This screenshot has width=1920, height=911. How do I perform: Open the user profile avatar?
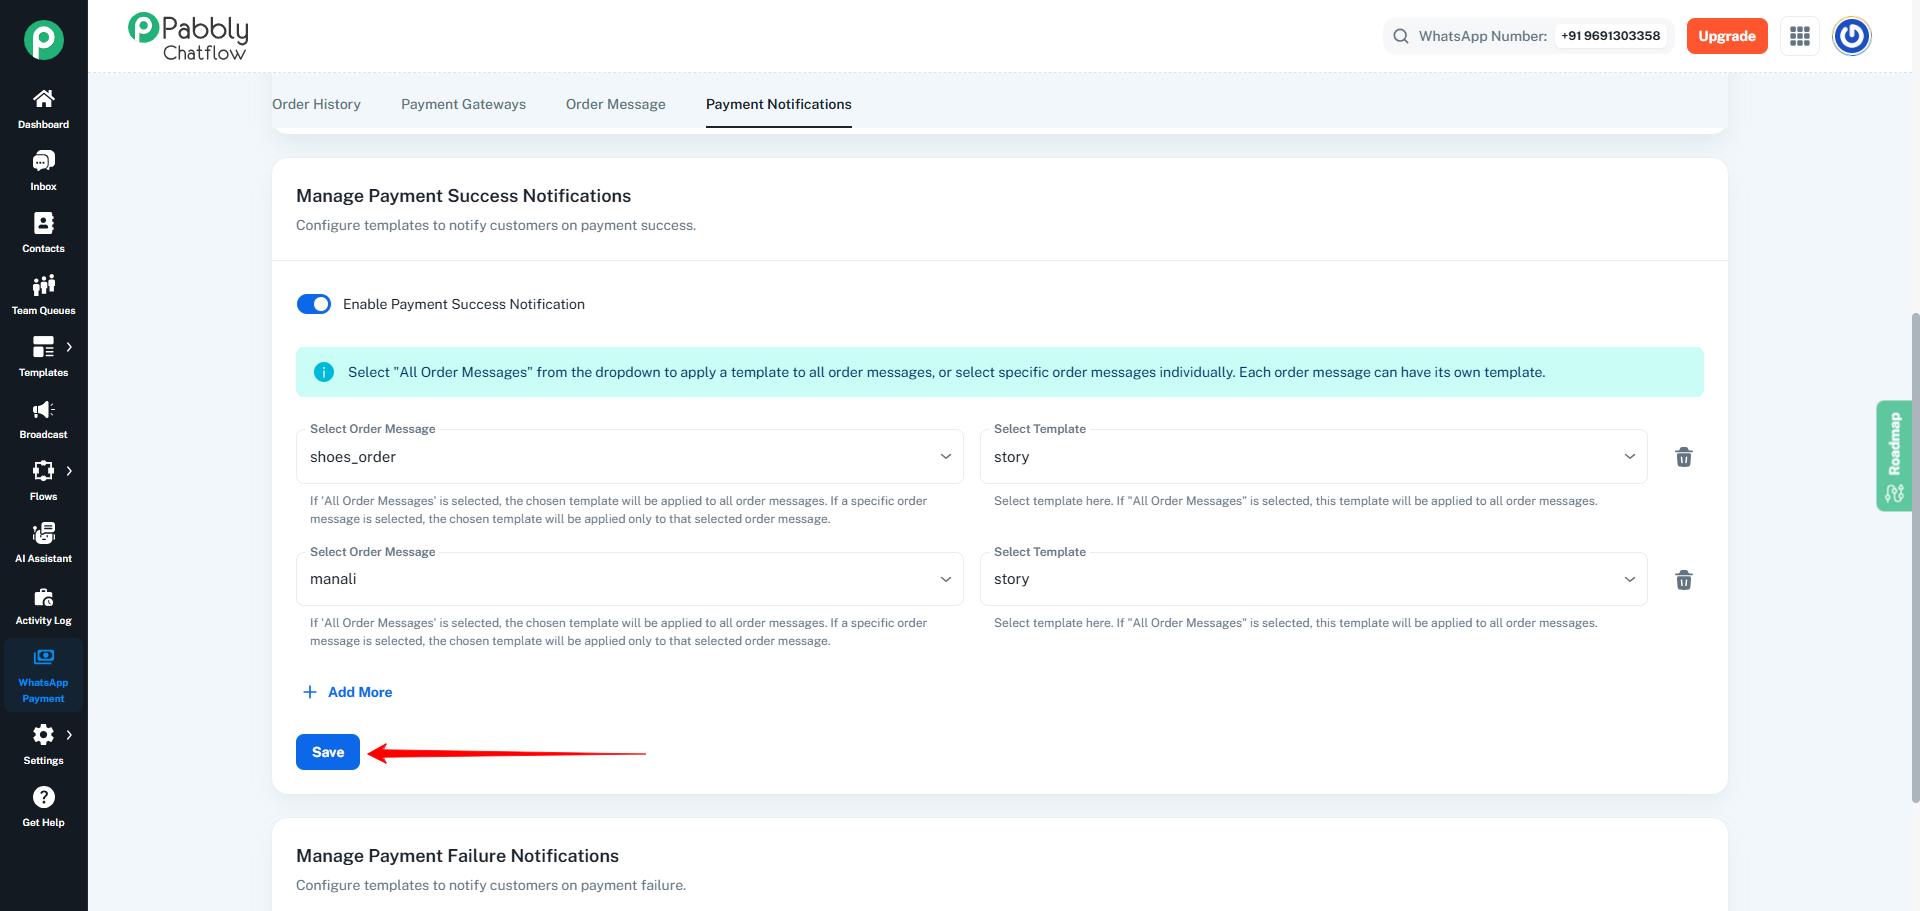(1852, 36)
